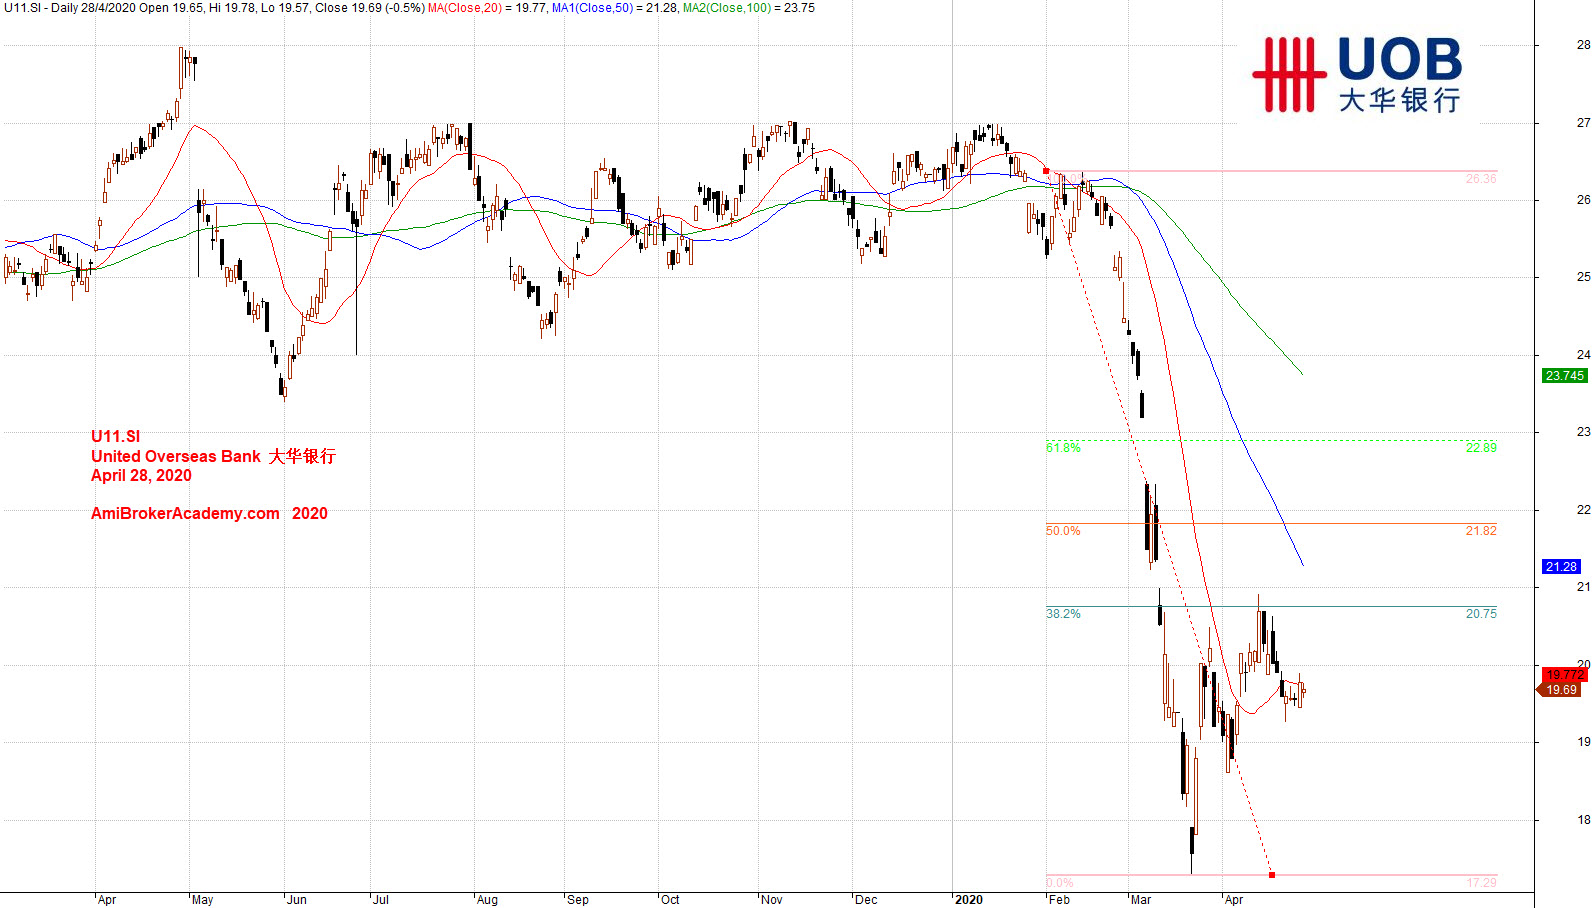The image size is (1595, 908).
Task: Click the Aug label on the time axis
Action: point(487,900)
